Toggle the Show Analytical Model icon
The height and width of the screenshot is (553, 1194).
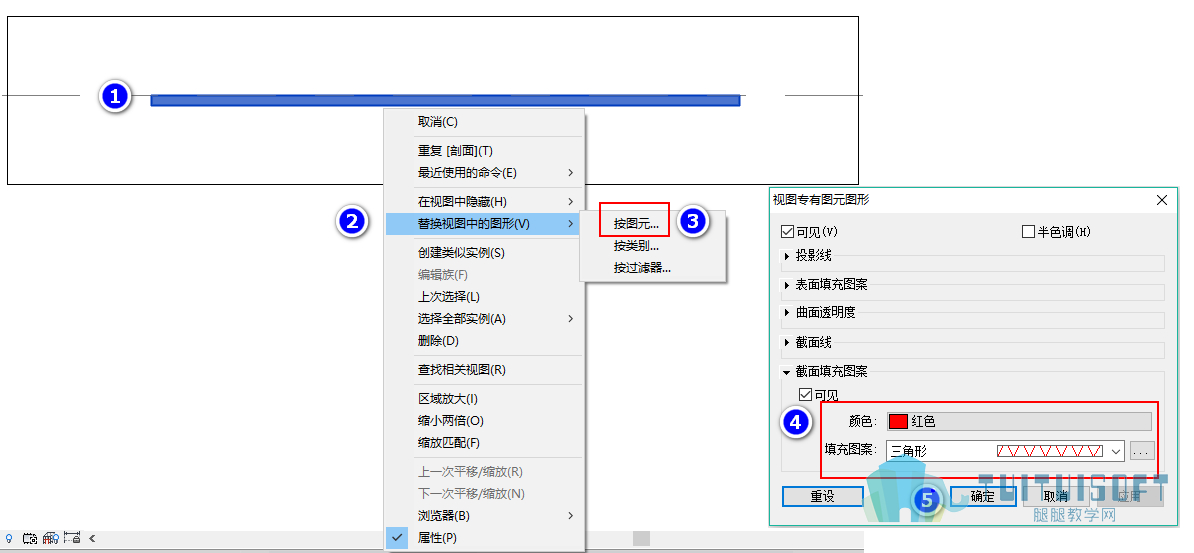(x=51, y=538)
